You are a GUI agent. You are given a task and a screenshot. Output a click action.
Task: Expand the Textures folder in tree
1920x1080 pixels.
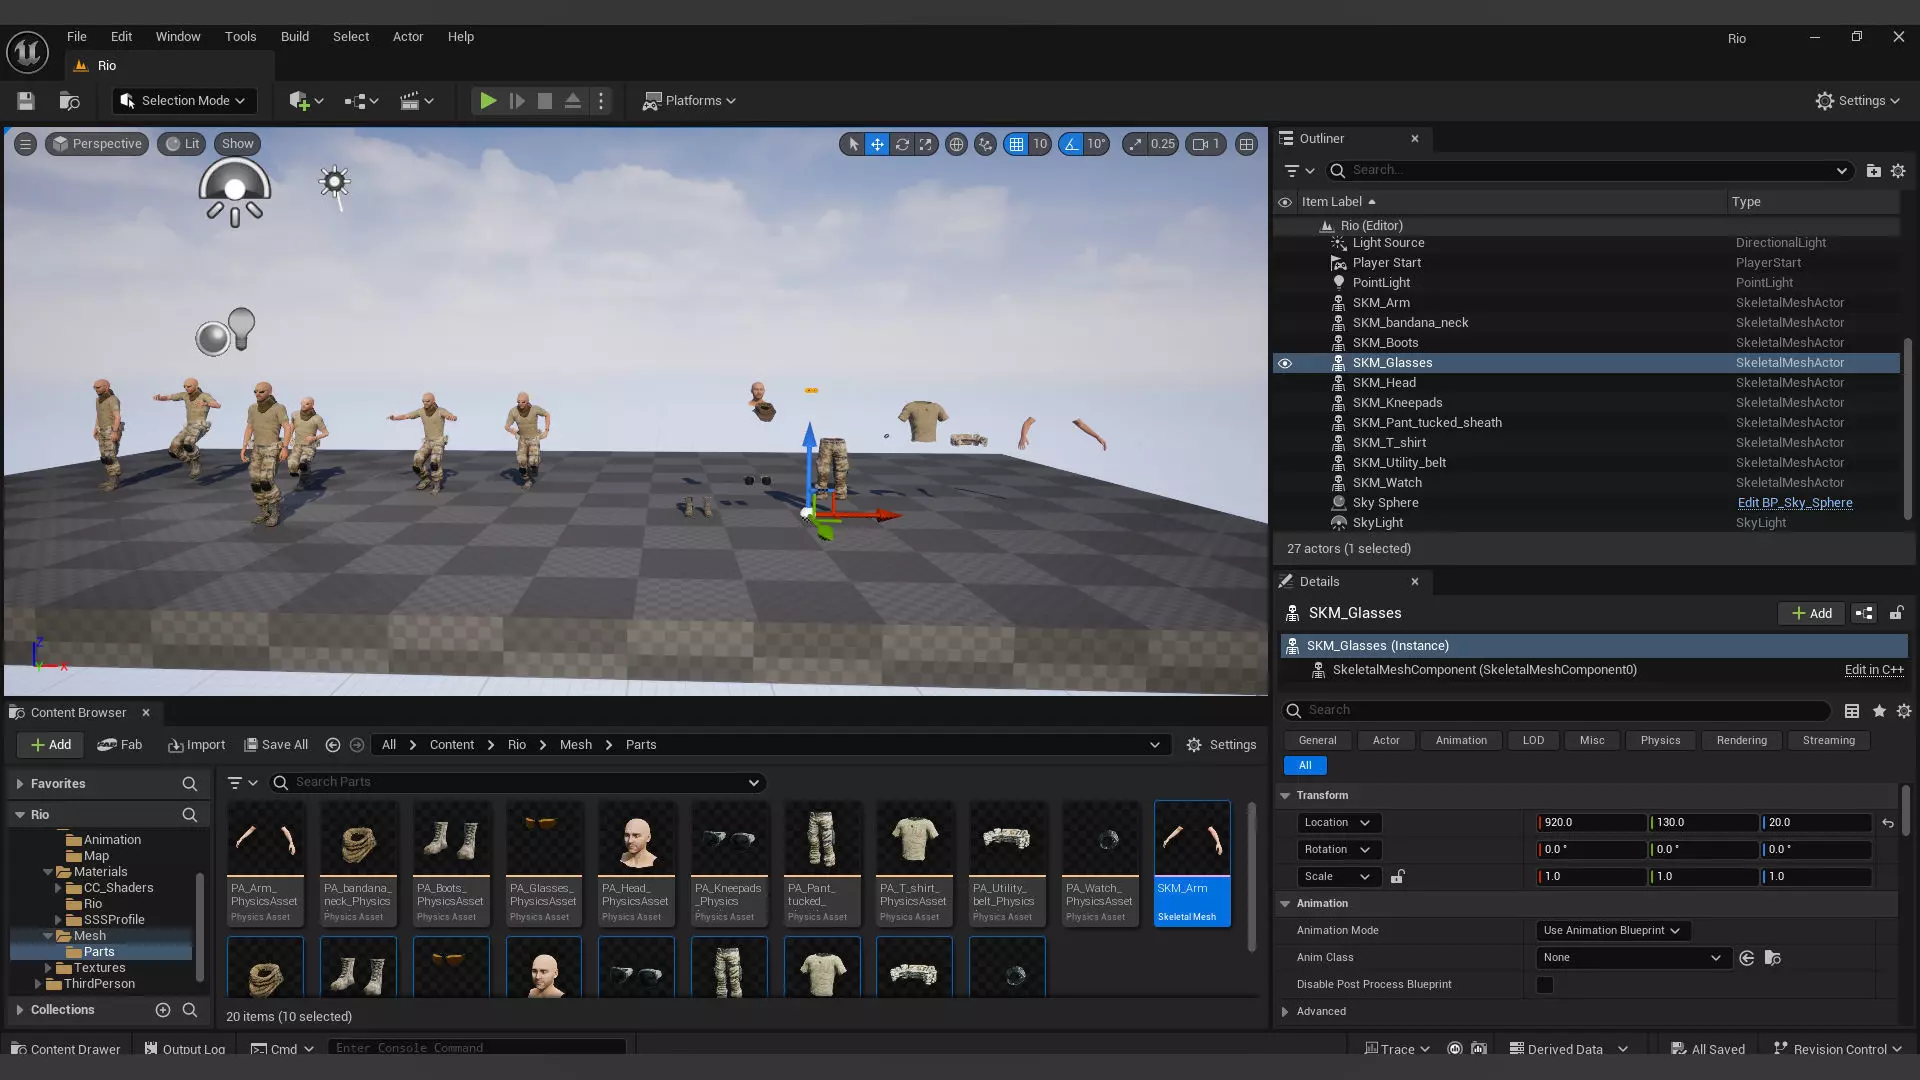pyautogui.click(x=47, y=968)
